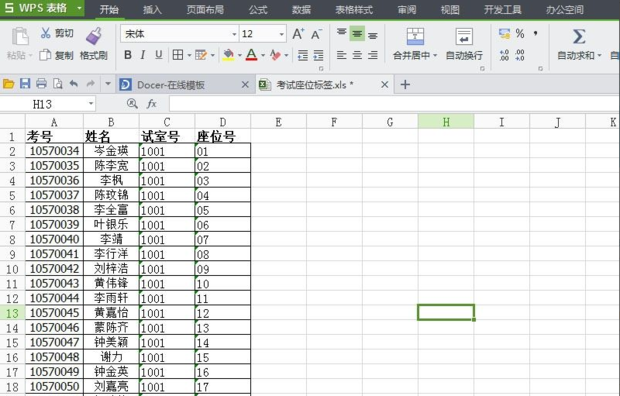Open insert function fx button
The width and height of the screenshot is (620, 396).
(151, 104)
